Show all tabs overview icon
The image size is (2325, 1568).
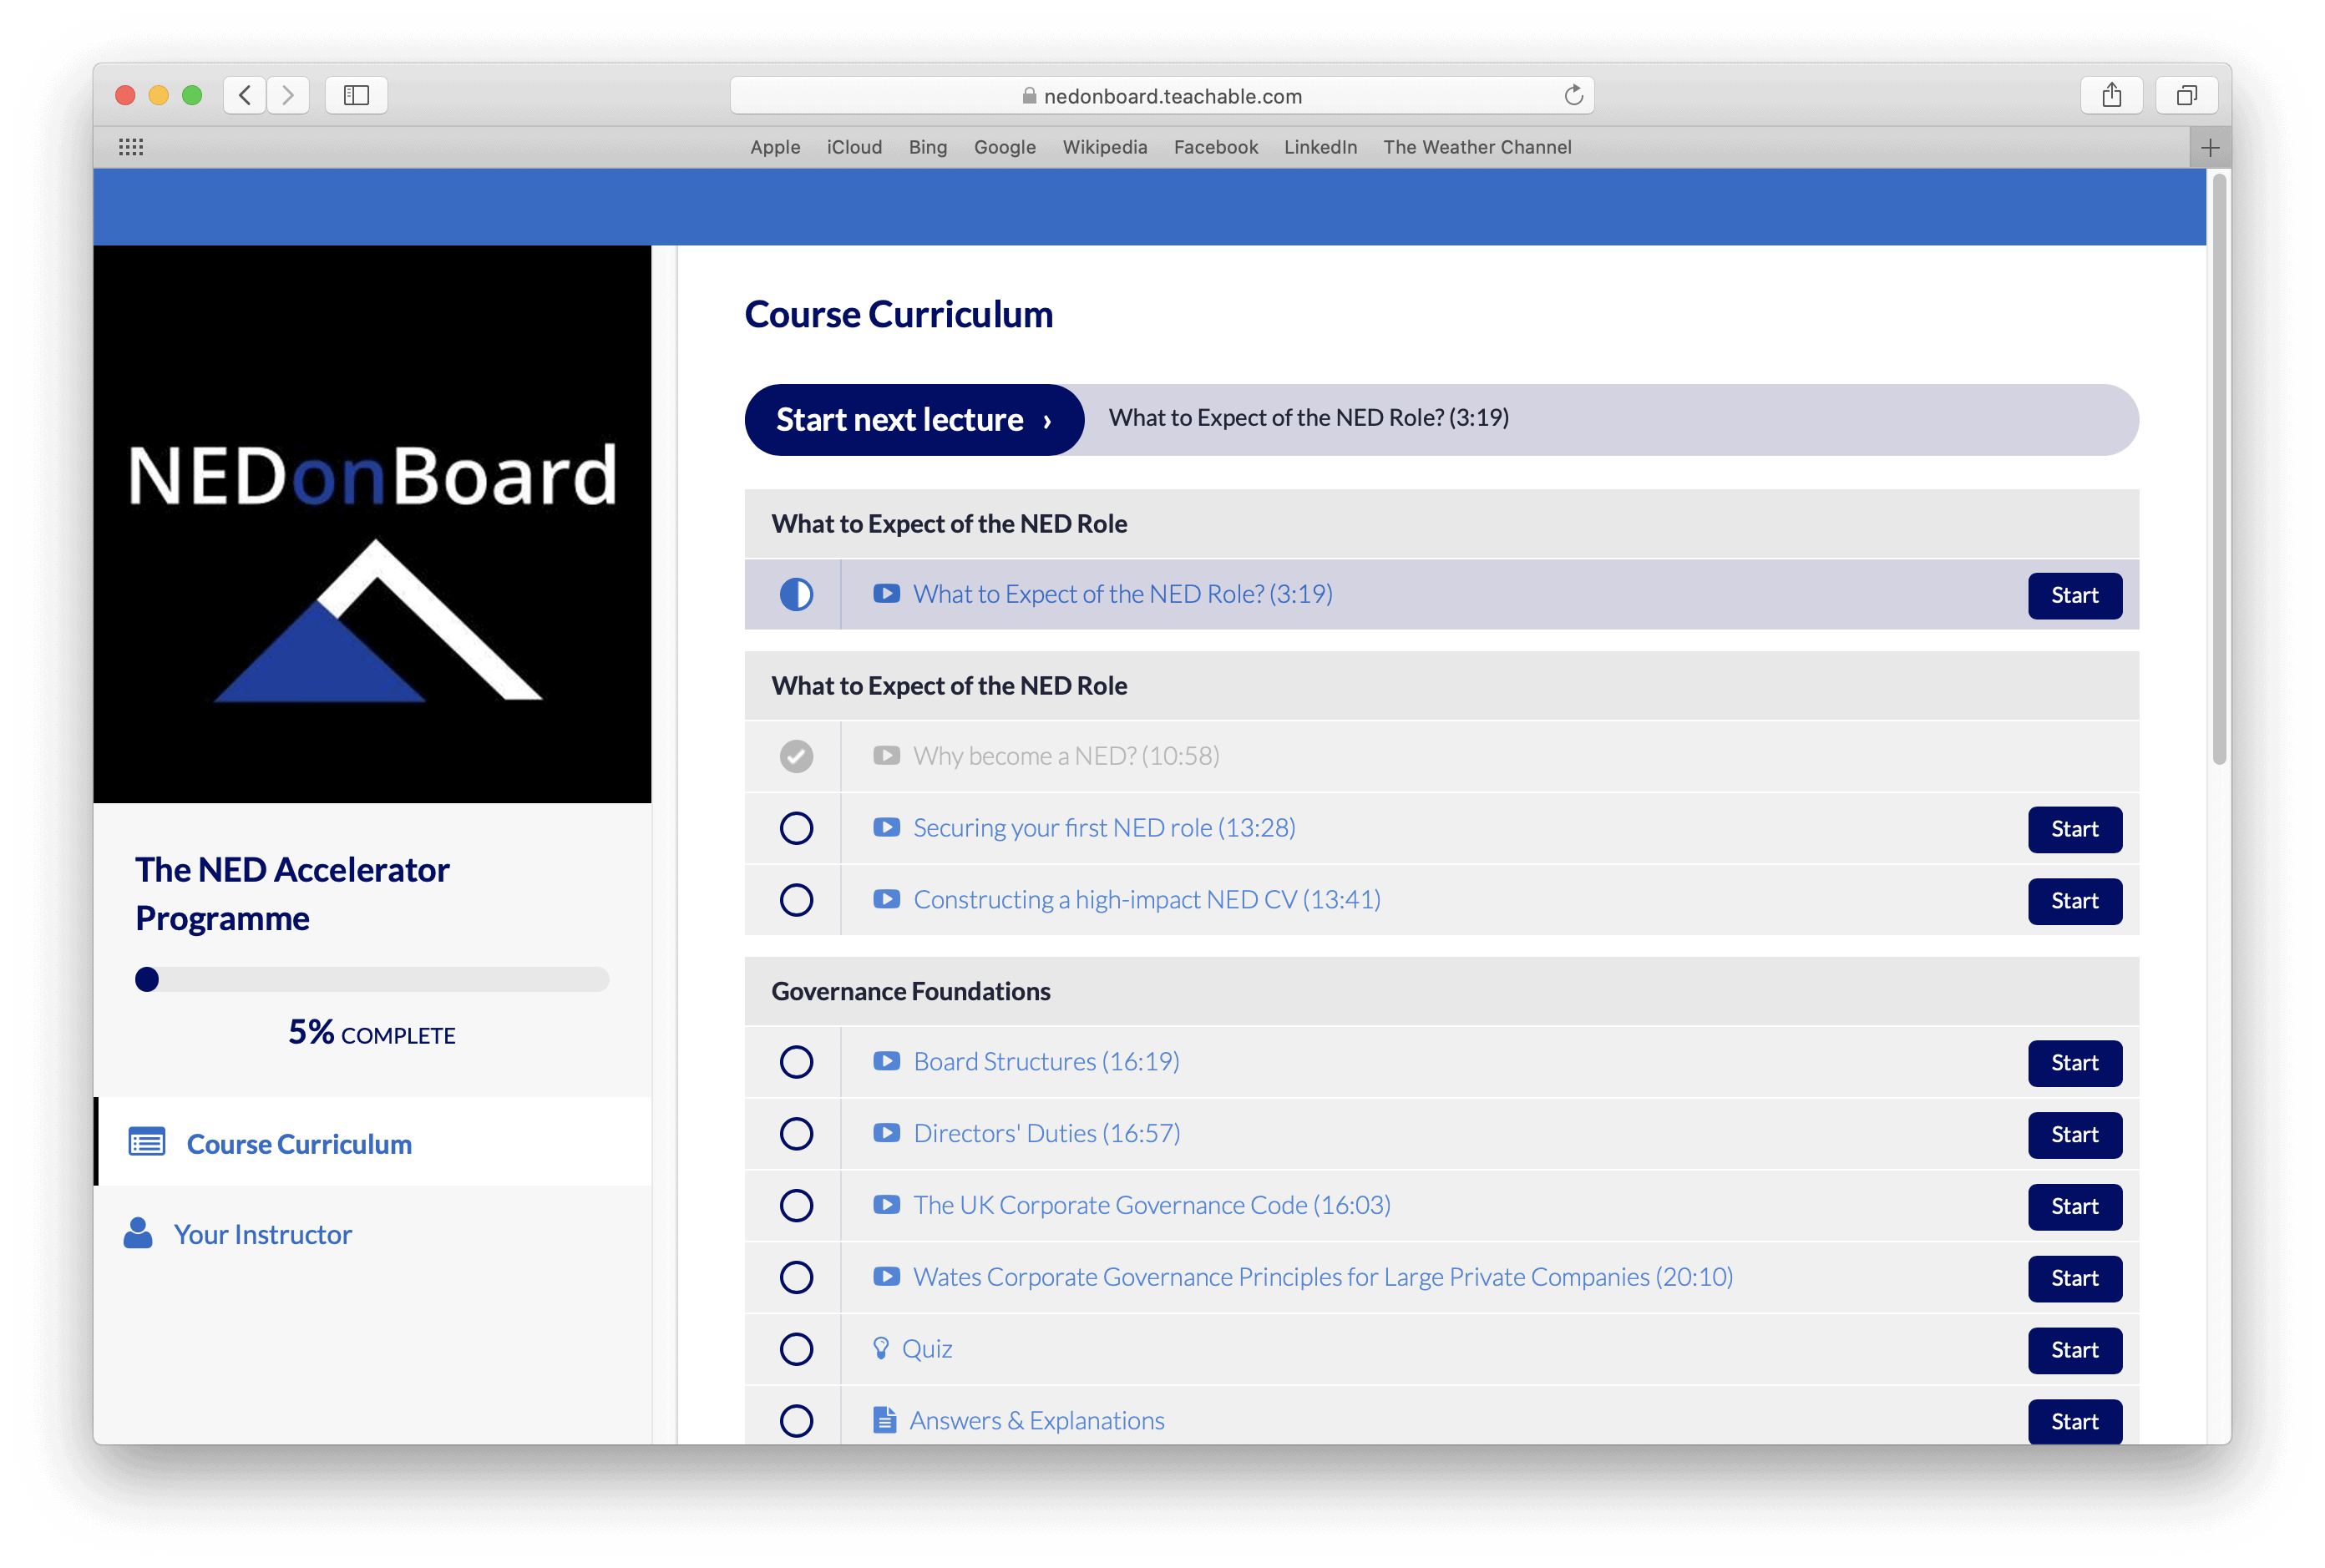pyautogui.click(x=2187, y=95)
